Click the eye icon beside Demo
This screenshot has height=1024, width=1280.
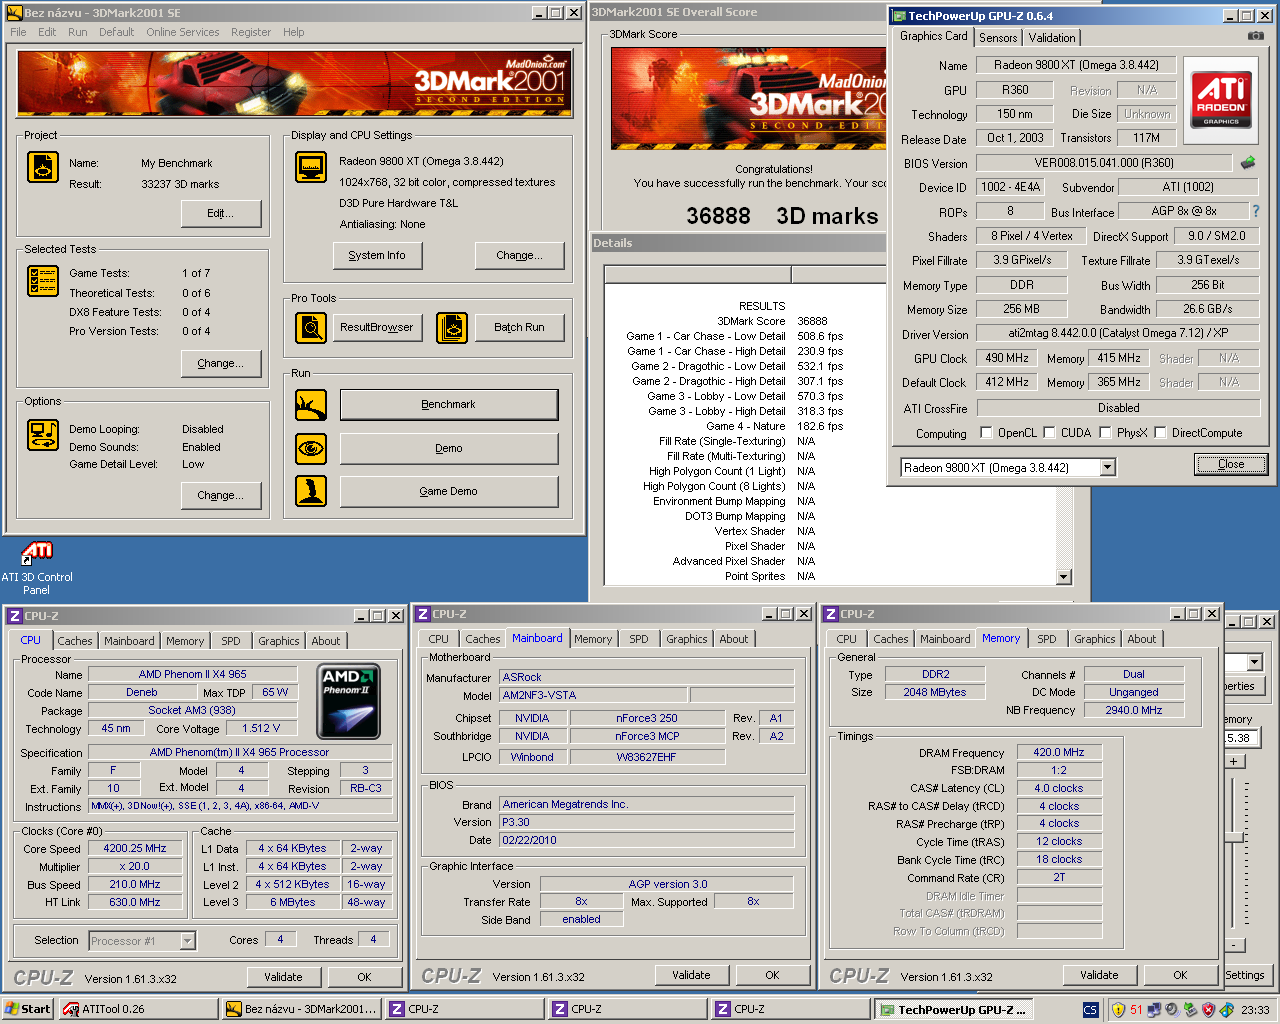[311, 448]
